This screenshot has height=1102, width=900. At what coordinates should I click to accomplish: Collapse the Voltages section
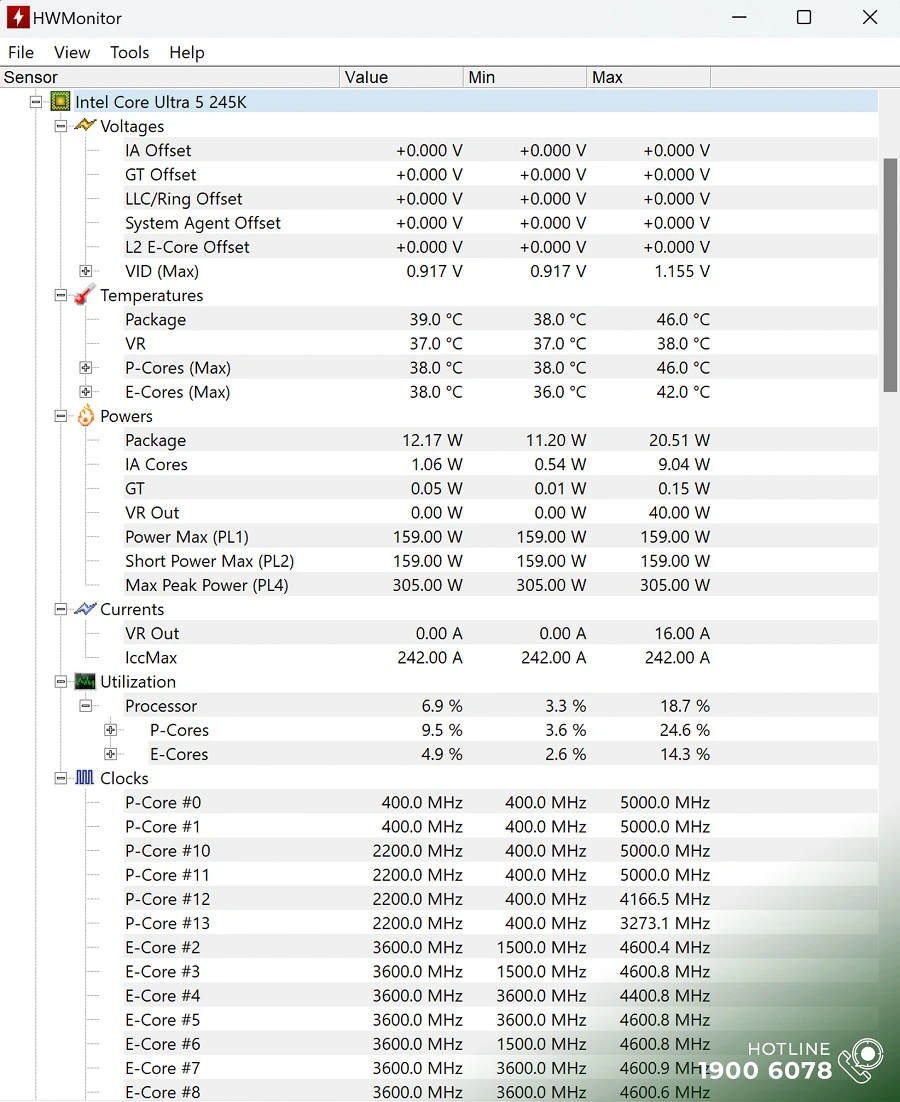[x=61, y=126]
